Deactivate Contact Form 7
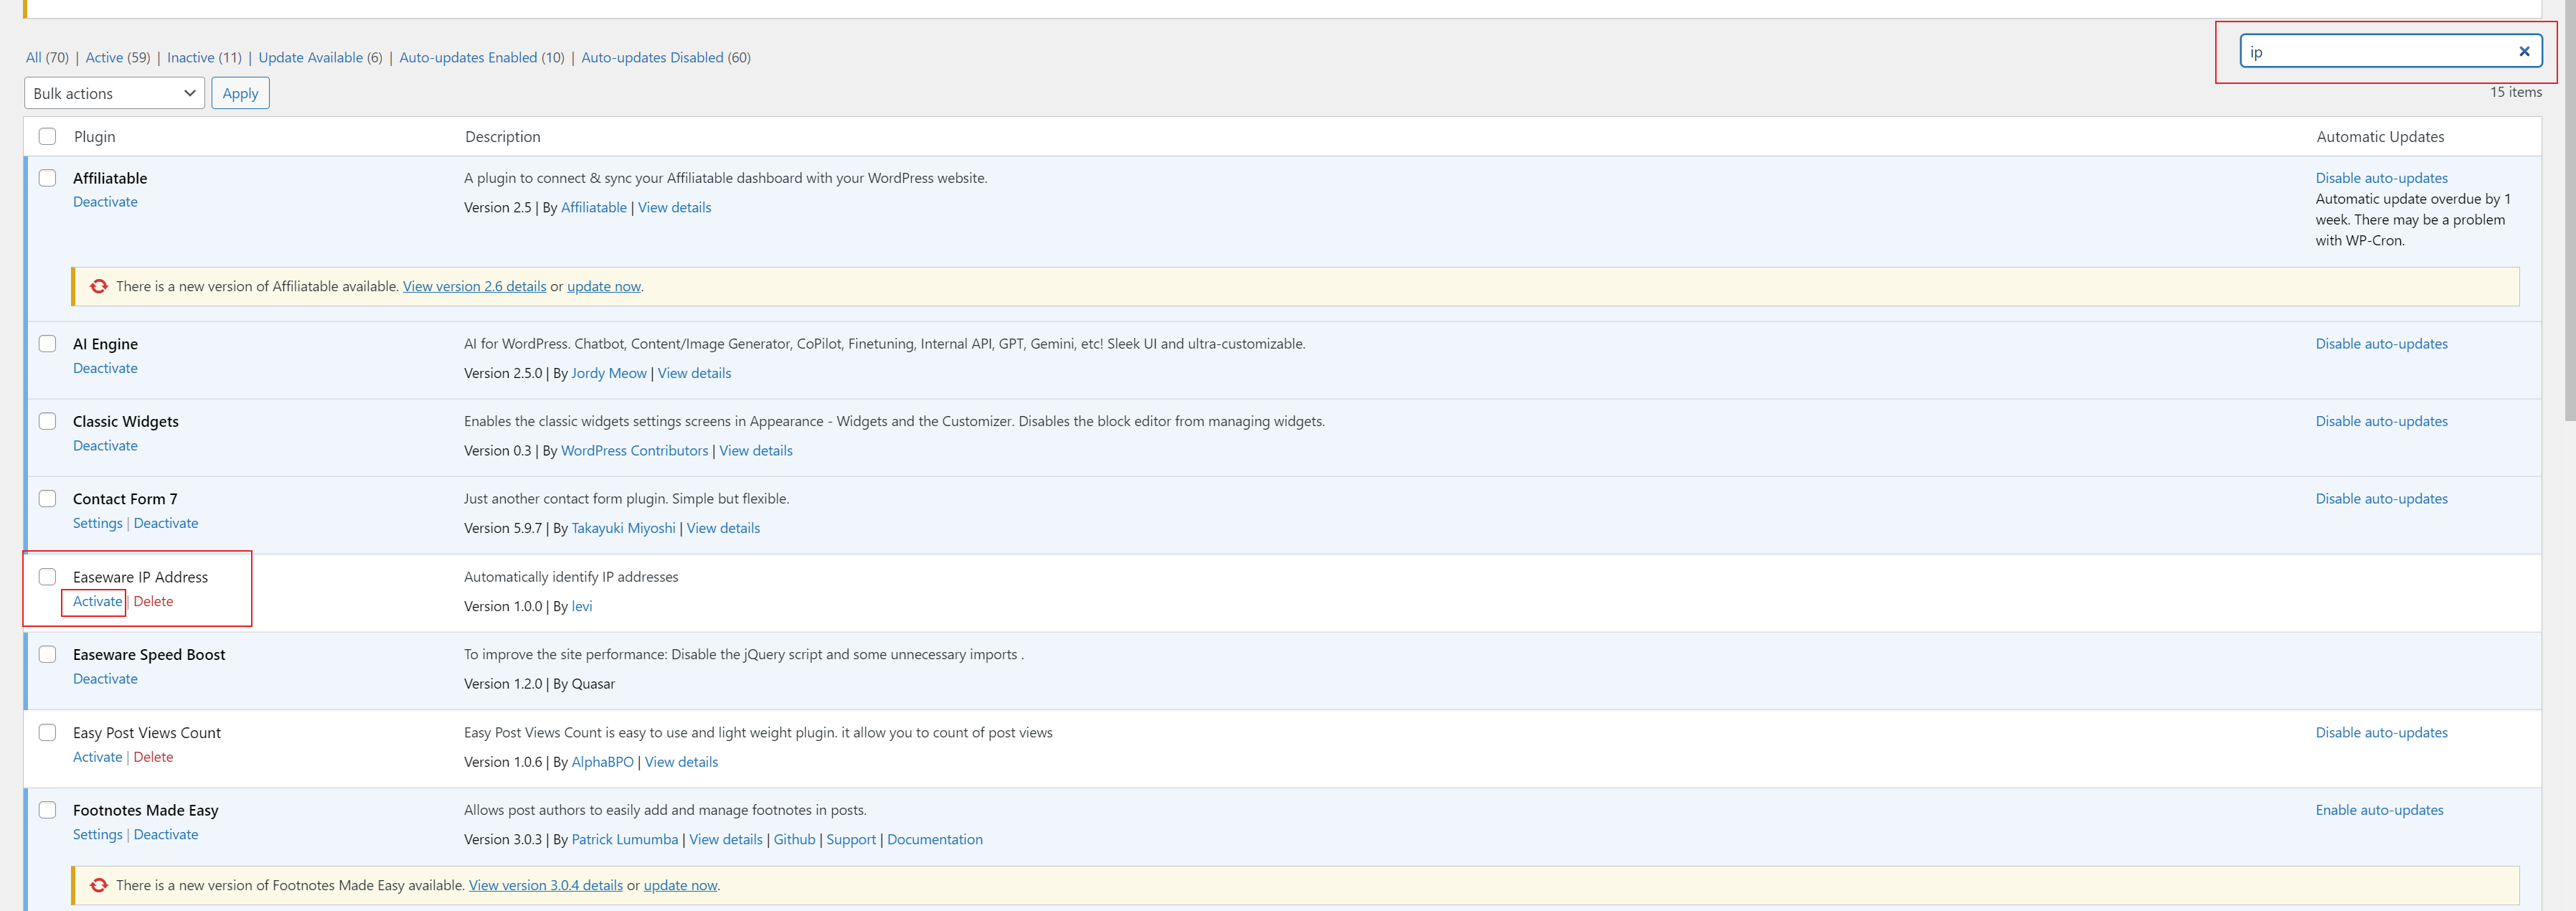 coord(166,523)
